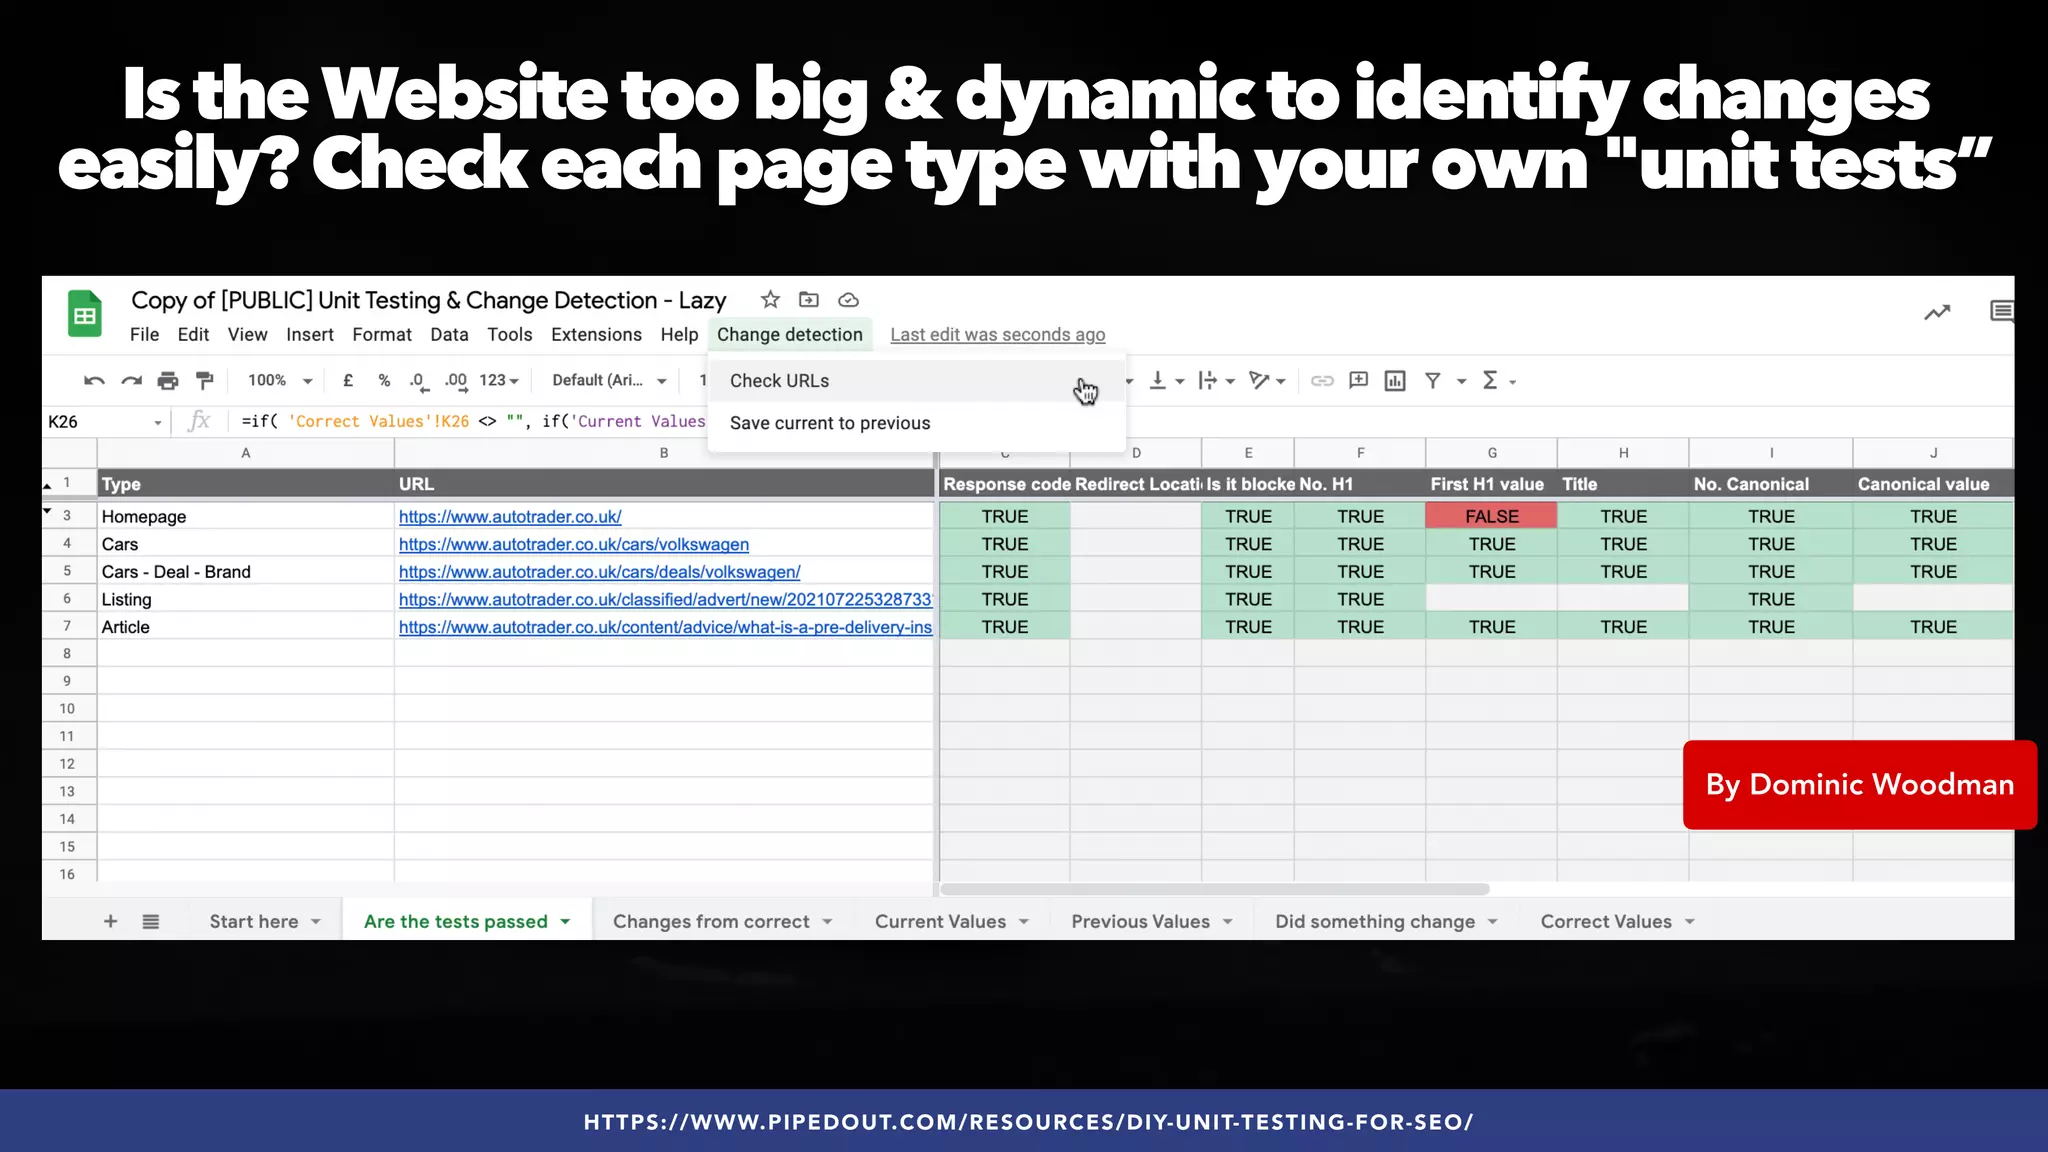Image resolution: width=2048 pixels, height=1152 pixels.
Task: Open text rotation options
Action: click(1267, 381)
